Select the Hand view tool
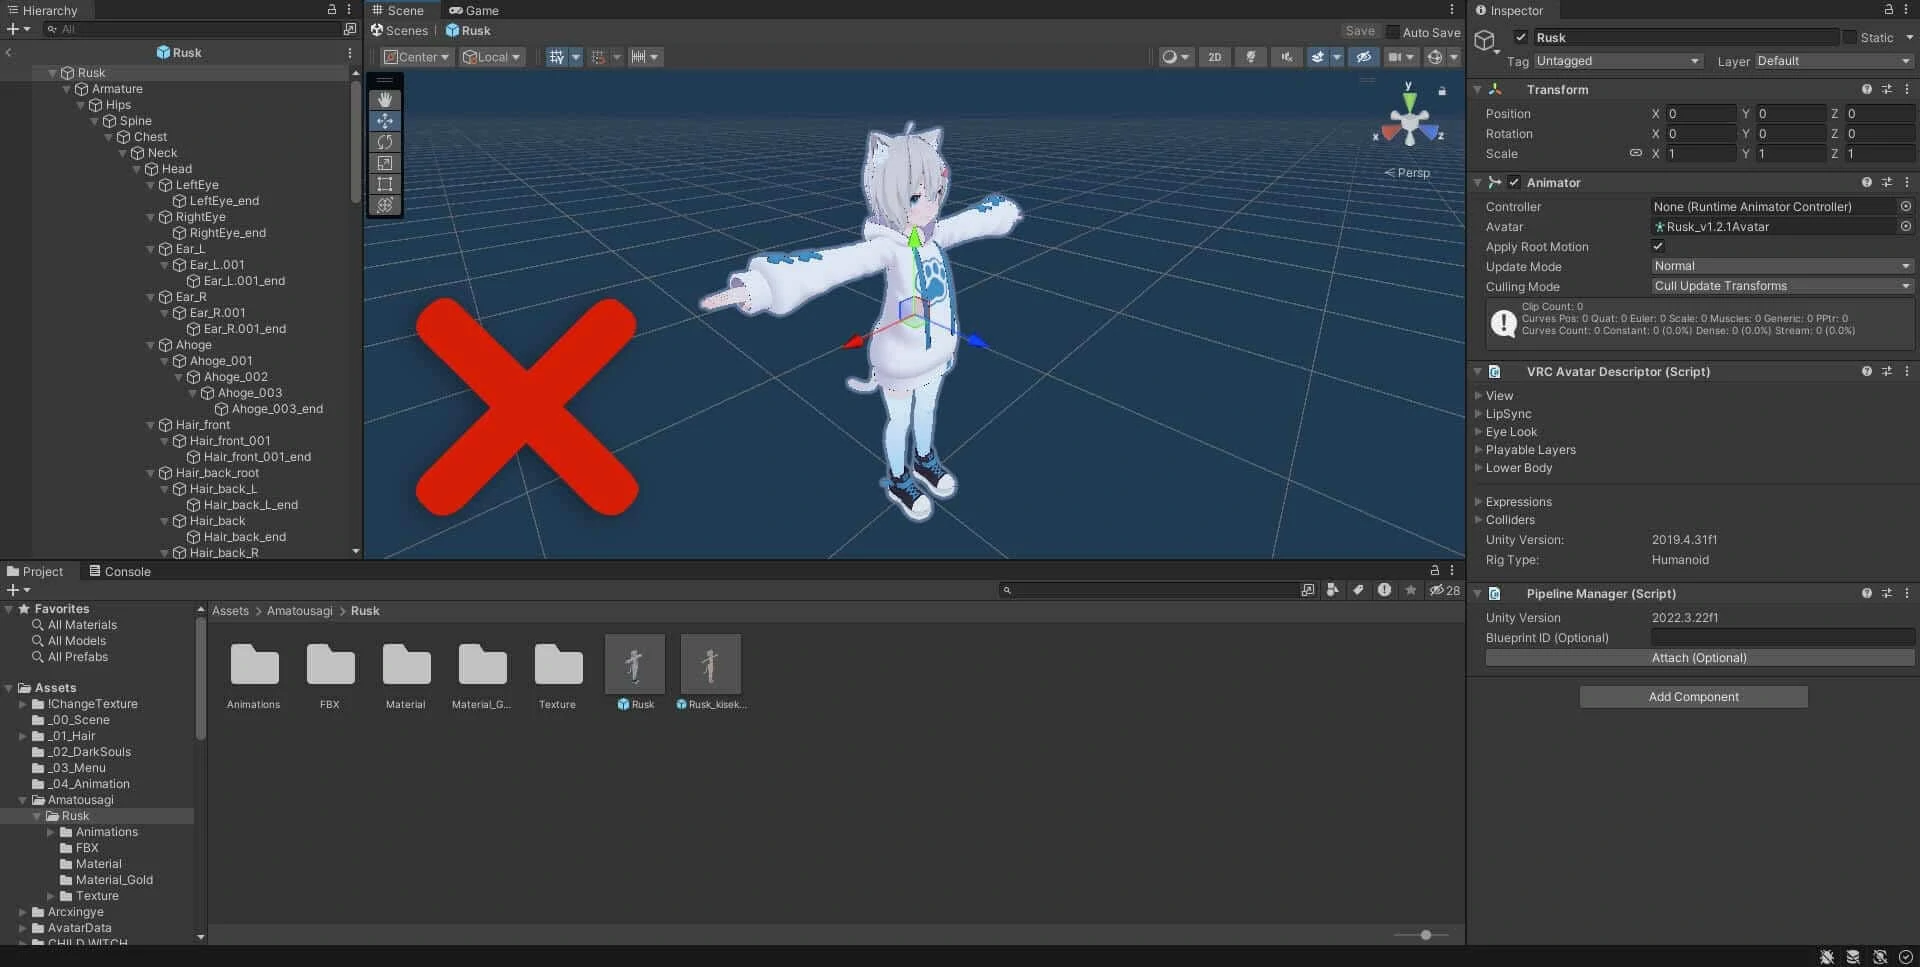The width and height of the screenshot is (1920, 967). coord(385,100)
